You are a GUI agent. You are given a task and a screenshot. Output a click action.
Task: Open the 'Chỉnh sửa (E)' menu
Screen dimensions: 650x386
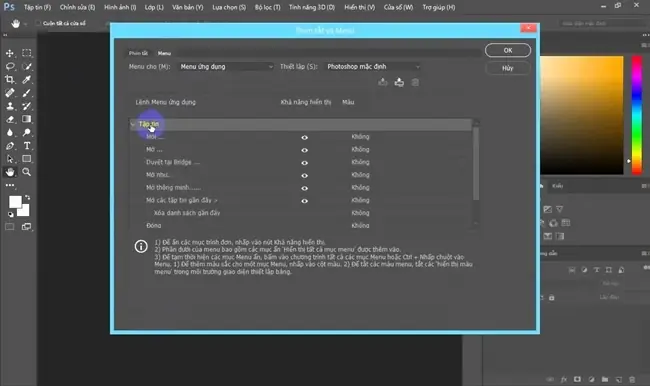pos(77,7)
